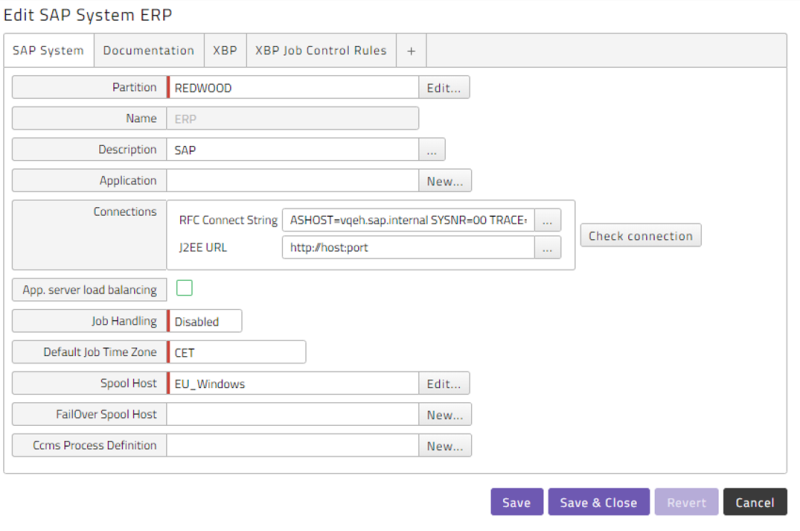Click the Edit SAP System ERP title

[88, 15]
